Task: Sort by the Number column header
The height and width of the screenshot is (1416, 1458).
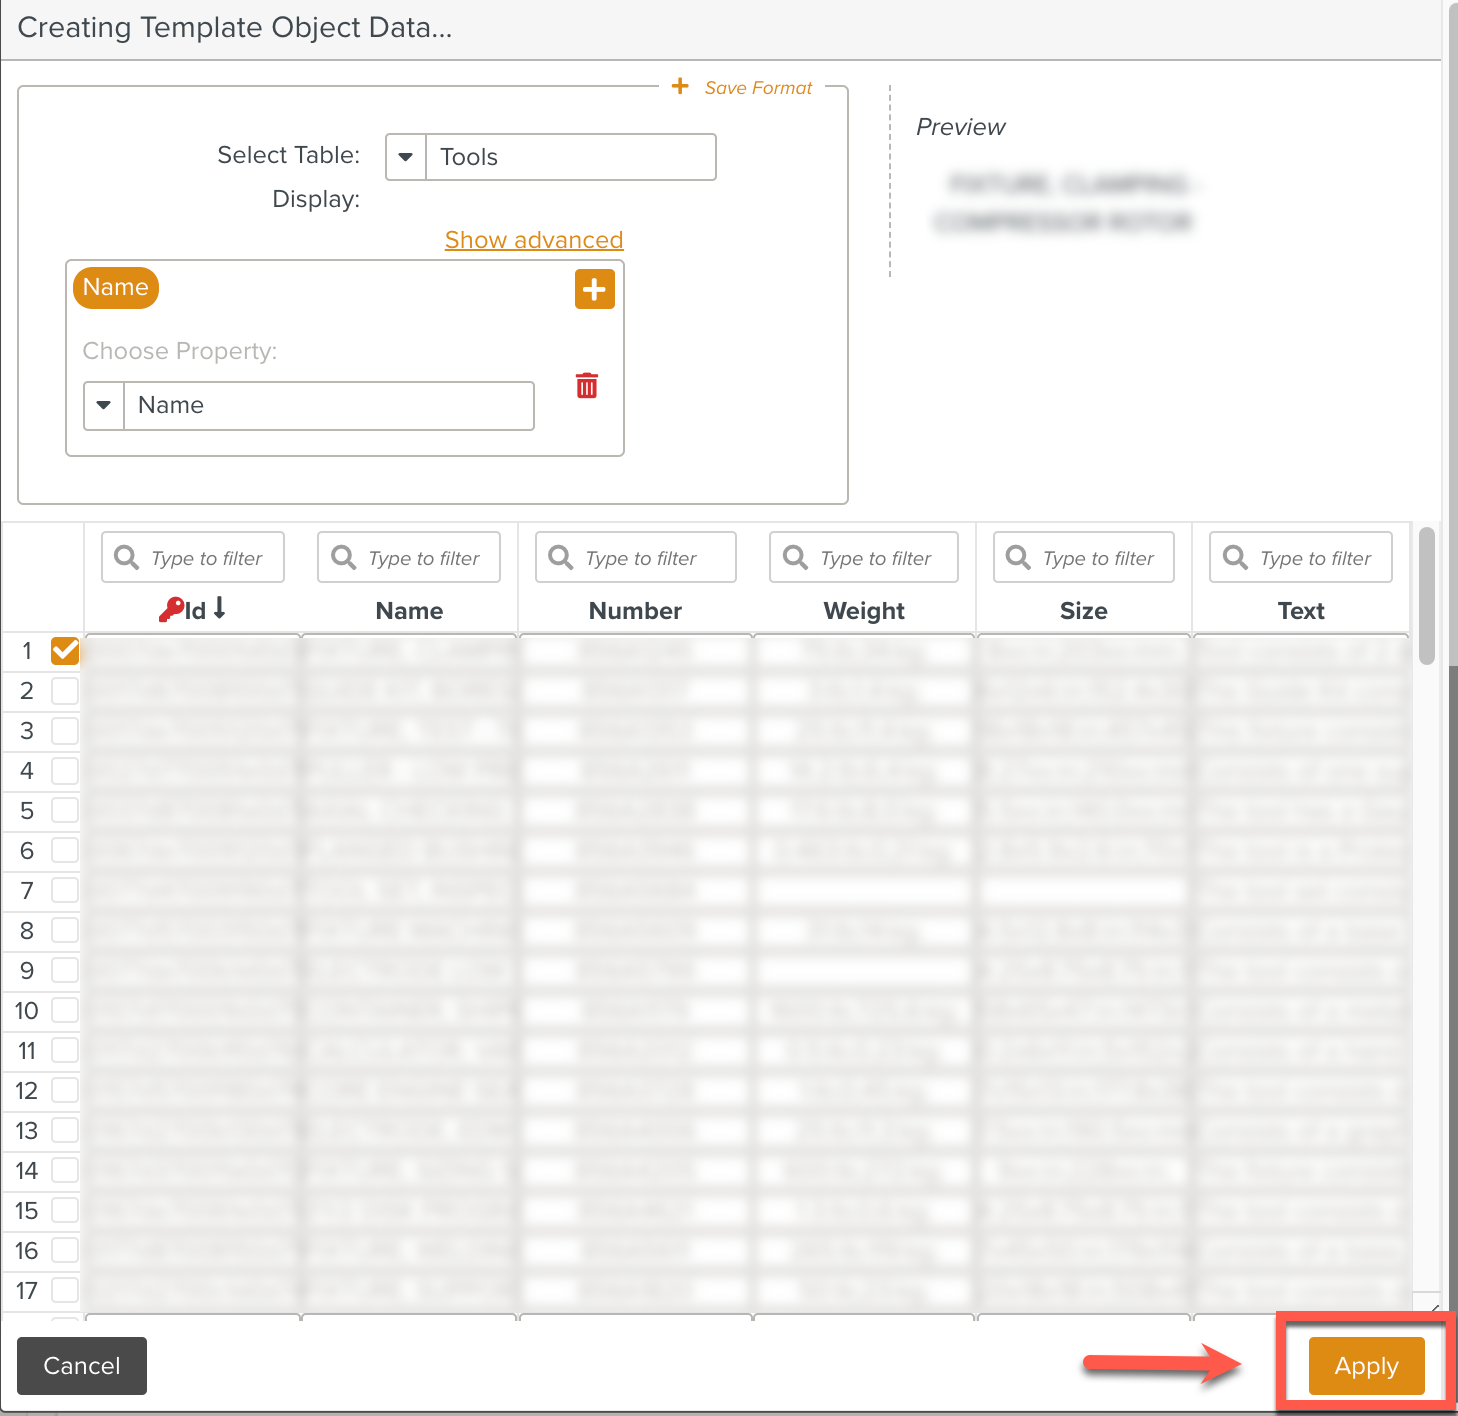Action: [x=635, y=611]
